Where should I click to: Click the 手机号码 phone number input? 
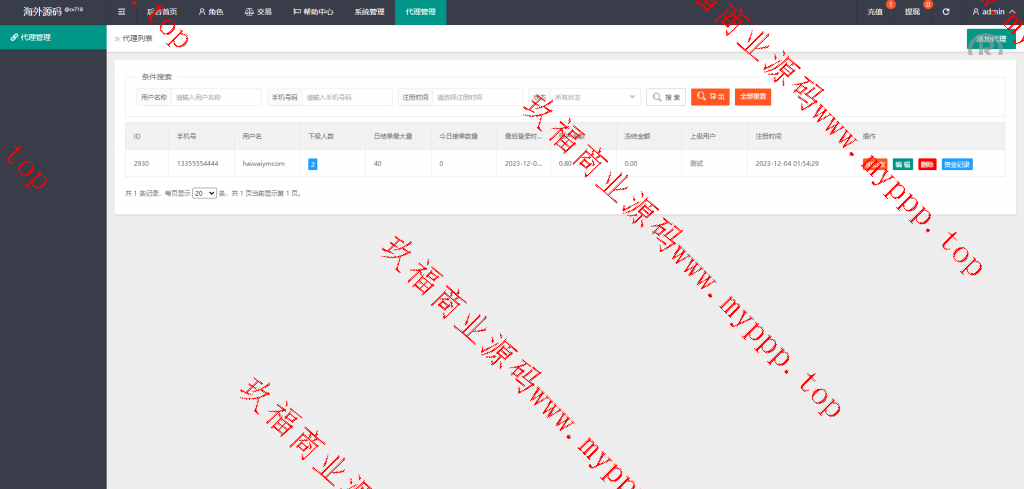tap(347, 97)
